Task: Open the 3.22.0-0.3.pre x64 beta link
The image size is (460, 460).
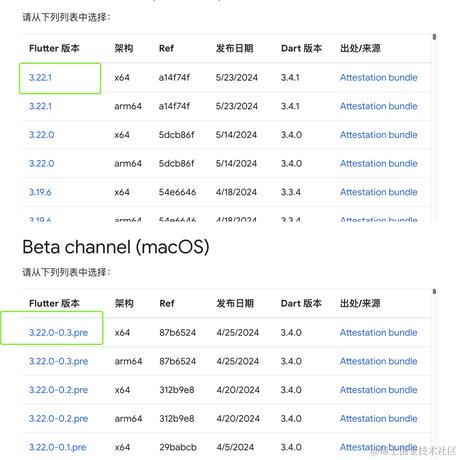Action: [x=58, y=333]
